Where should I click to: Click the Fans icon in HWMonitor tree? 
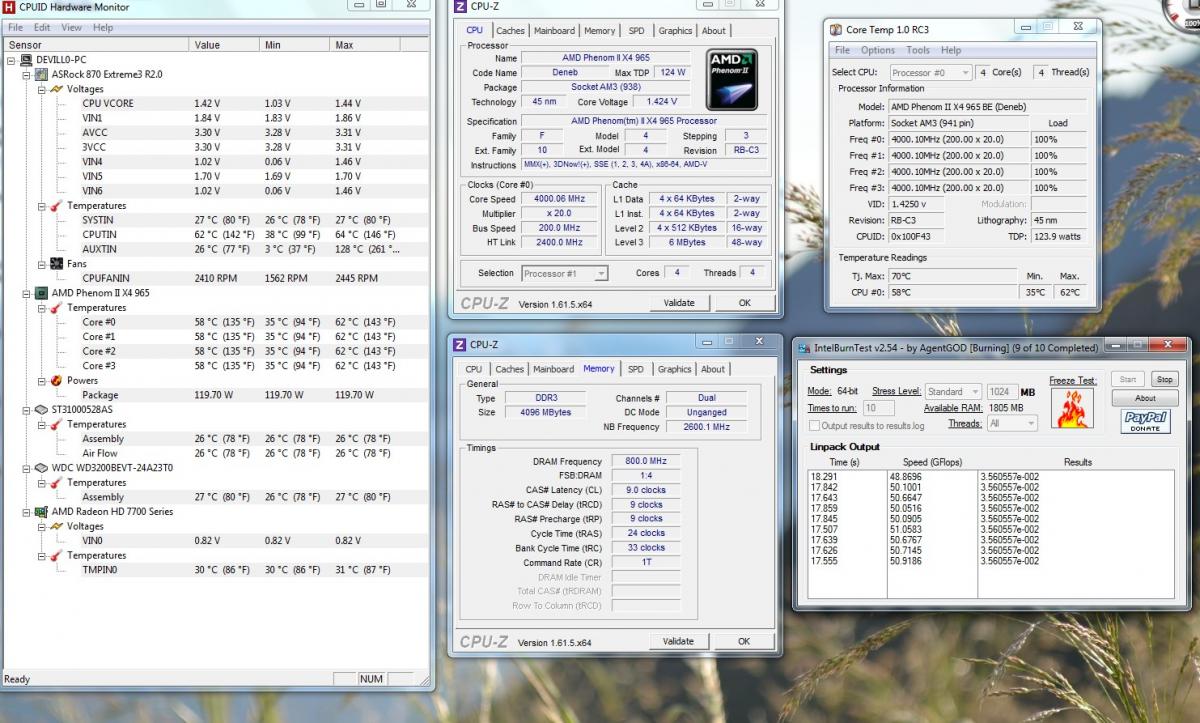(57, 264)
